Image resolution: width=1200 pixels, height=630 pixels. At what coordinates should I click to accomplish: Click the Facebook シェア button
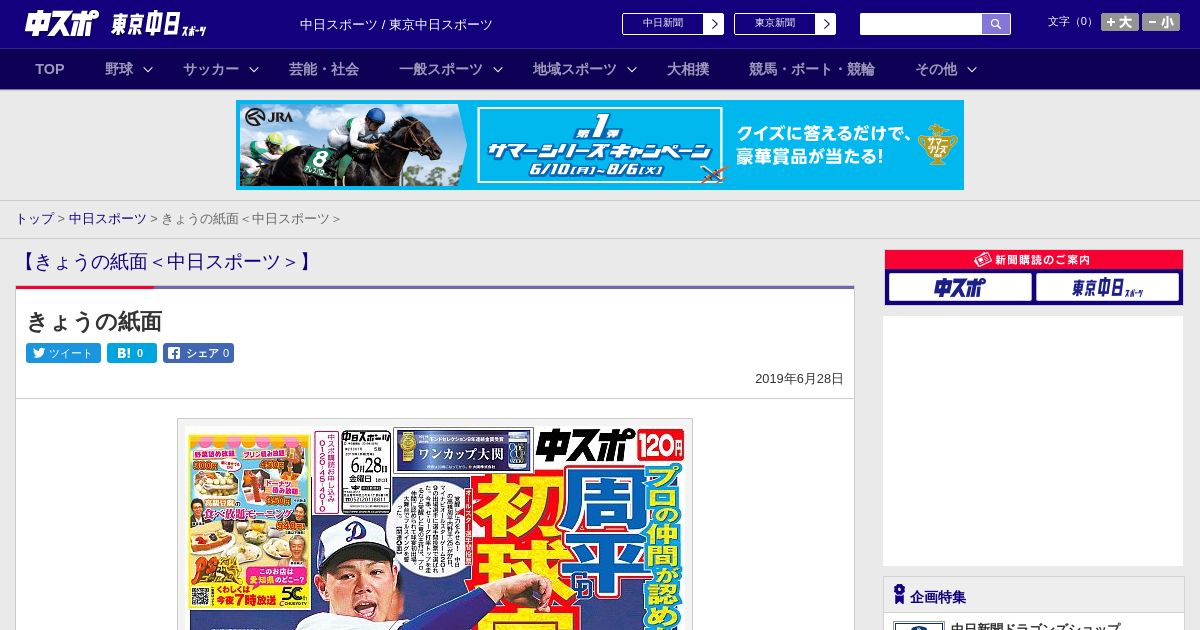[198, 353]
